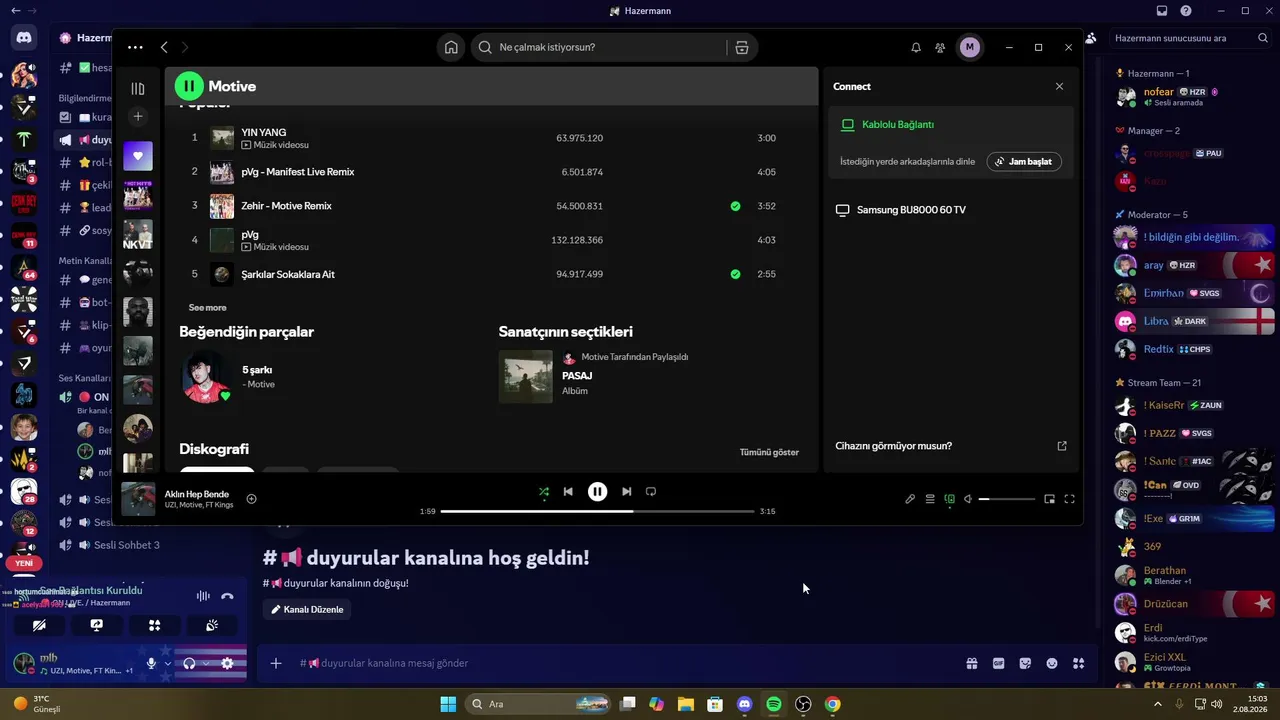Open the Spotify play queue

(930, 499)
